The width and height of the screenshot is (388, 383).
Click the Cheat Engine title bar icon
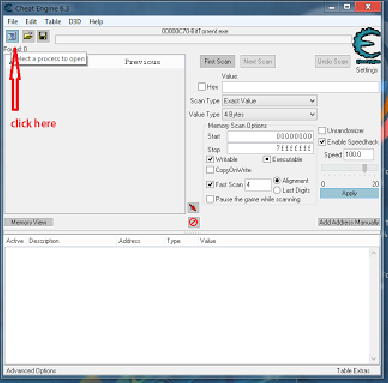[x=9, y=8]
